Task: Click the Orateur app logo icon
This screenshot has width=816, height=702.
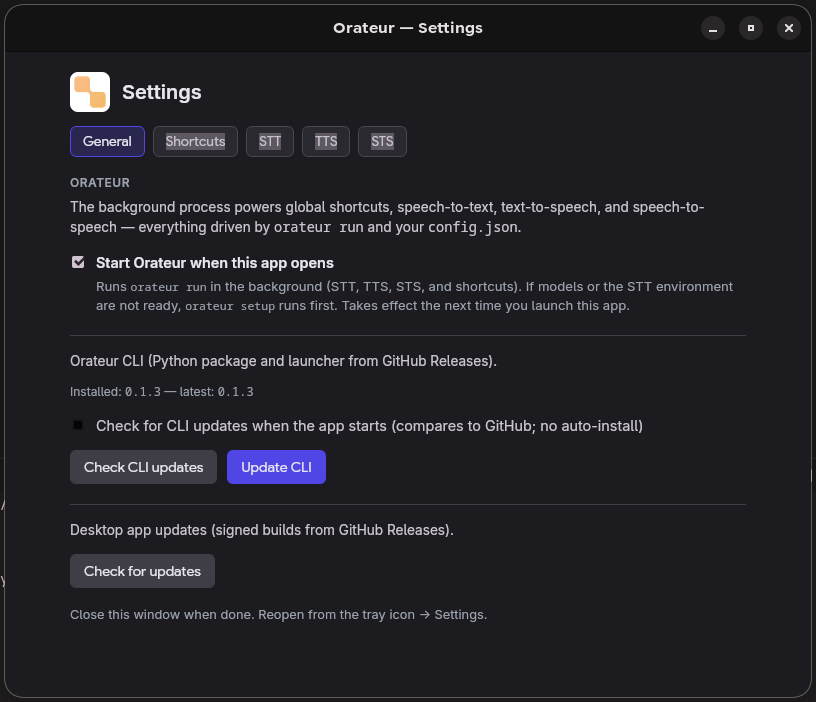Action: [88, 91]
